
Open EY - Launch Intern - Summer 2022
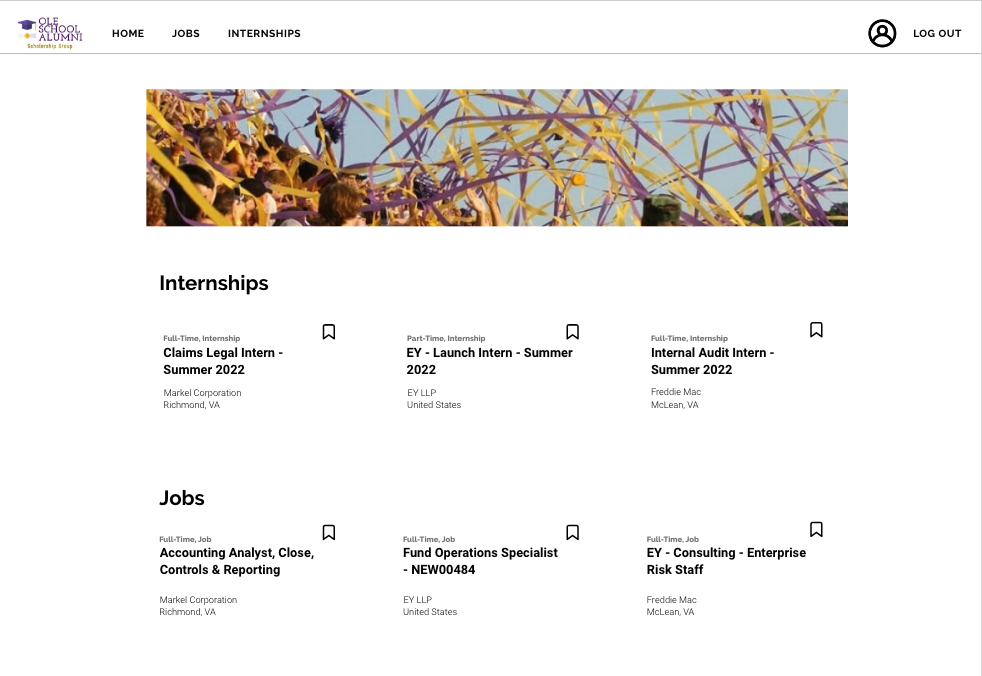pyautogui.click(x=489, y=361)
